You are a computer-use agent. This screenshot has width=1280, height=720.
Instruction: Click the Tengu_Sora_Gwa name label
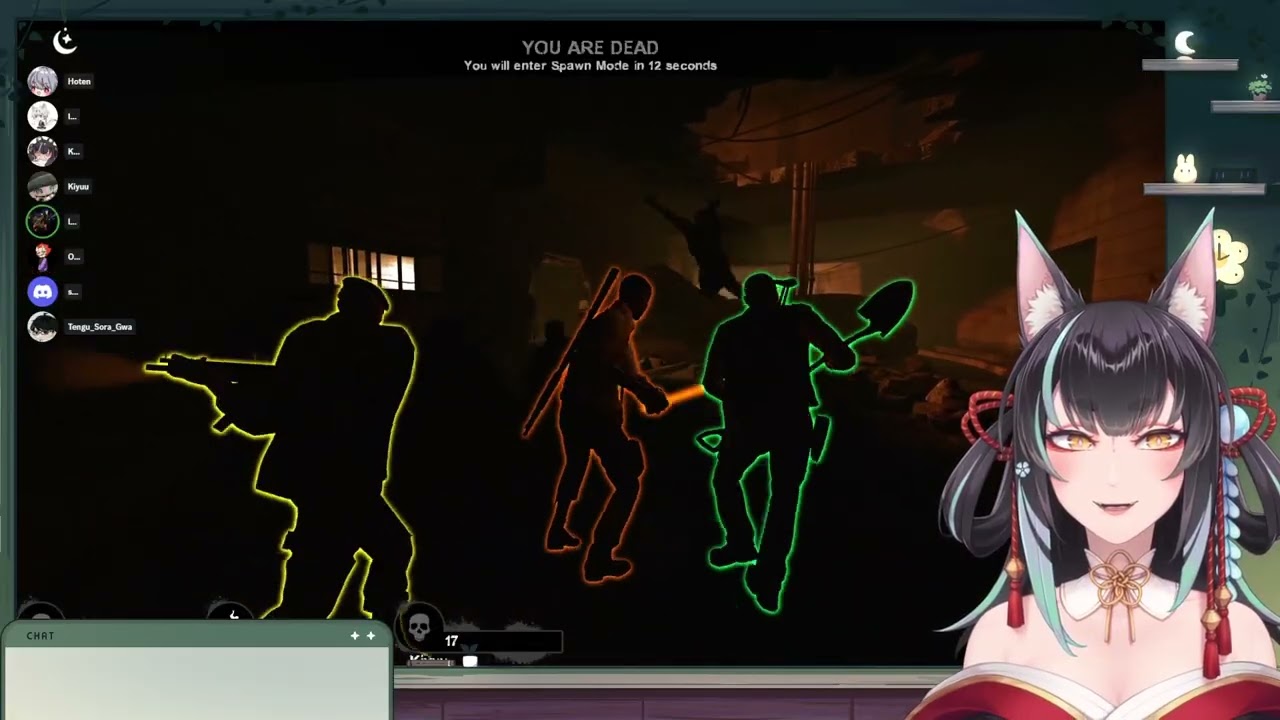100,326
